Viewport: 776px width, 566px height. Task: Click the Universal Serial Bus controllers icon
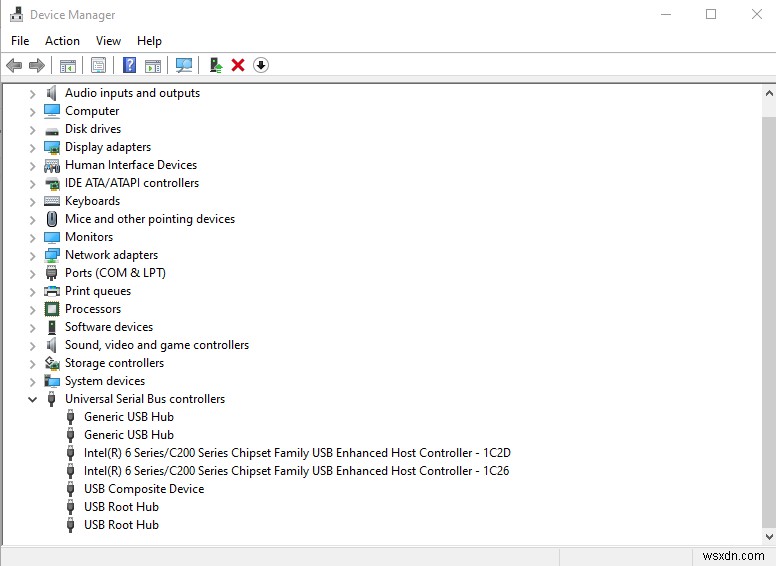[51, 399]
